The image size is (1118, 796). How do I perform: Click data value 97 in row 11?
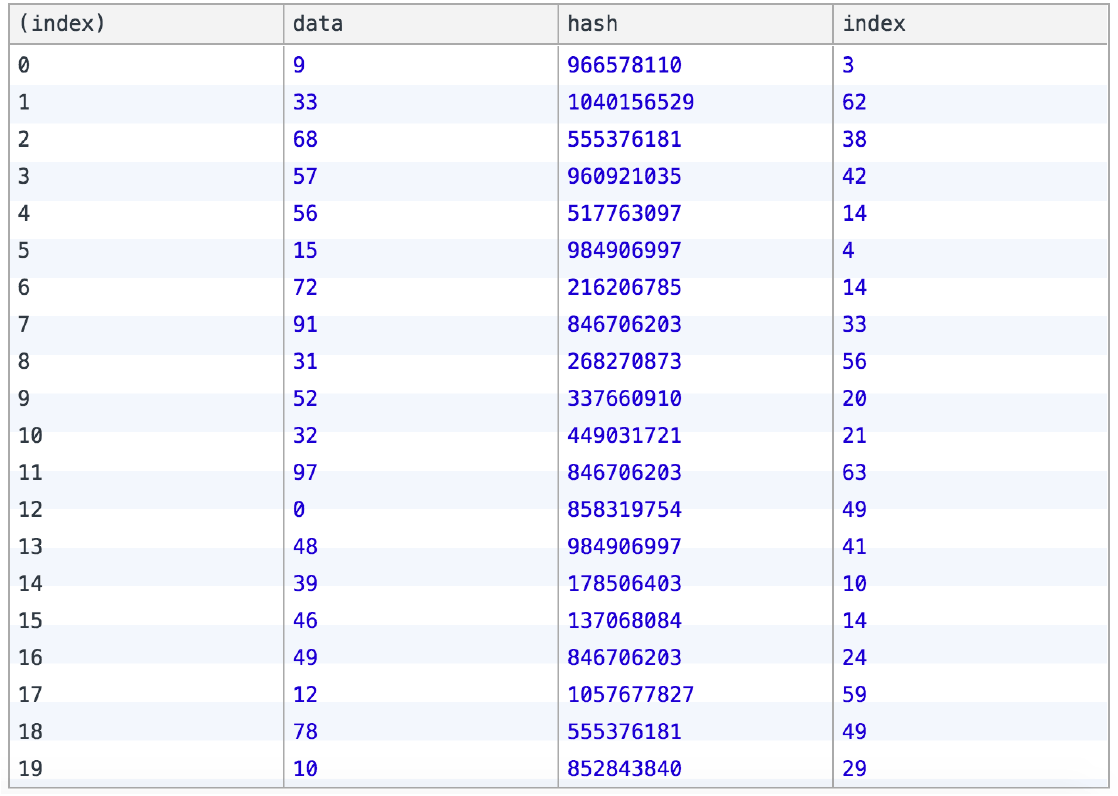coord(305,474)
